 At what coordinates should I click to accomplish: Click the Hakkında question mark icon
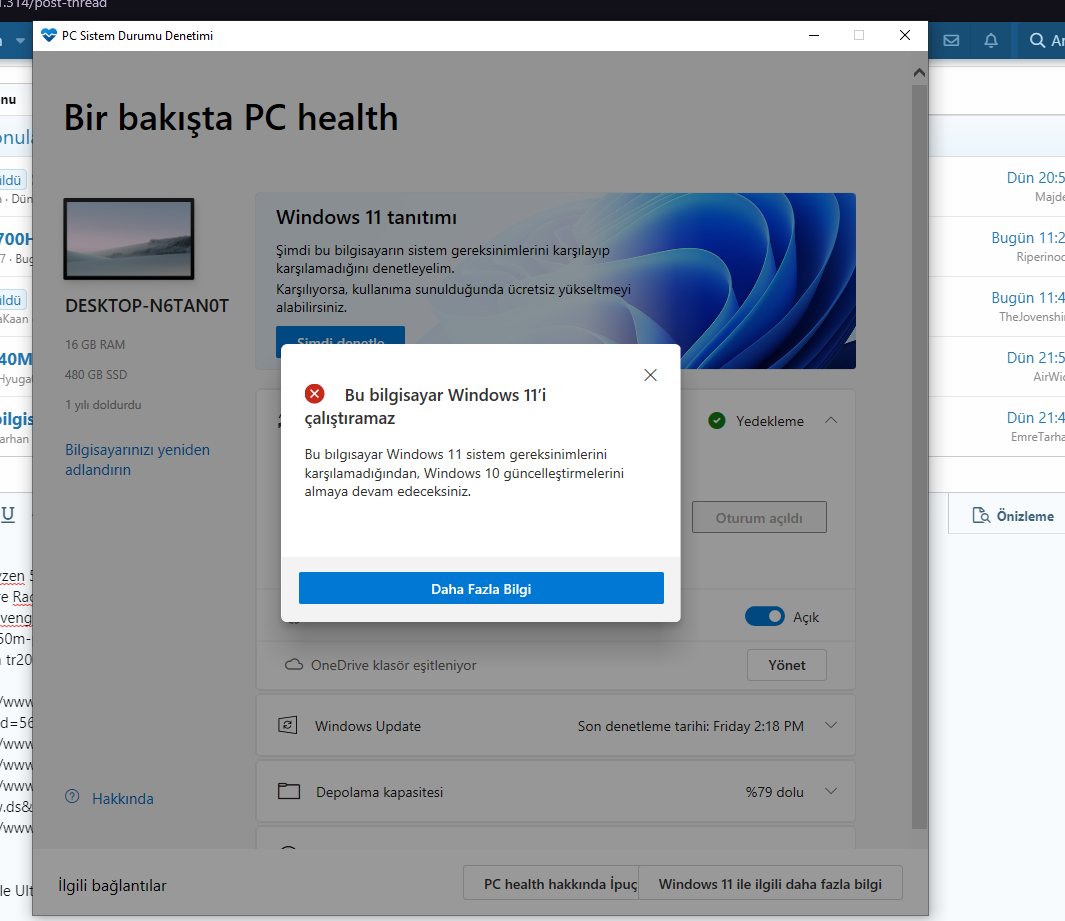coord(72,797)
